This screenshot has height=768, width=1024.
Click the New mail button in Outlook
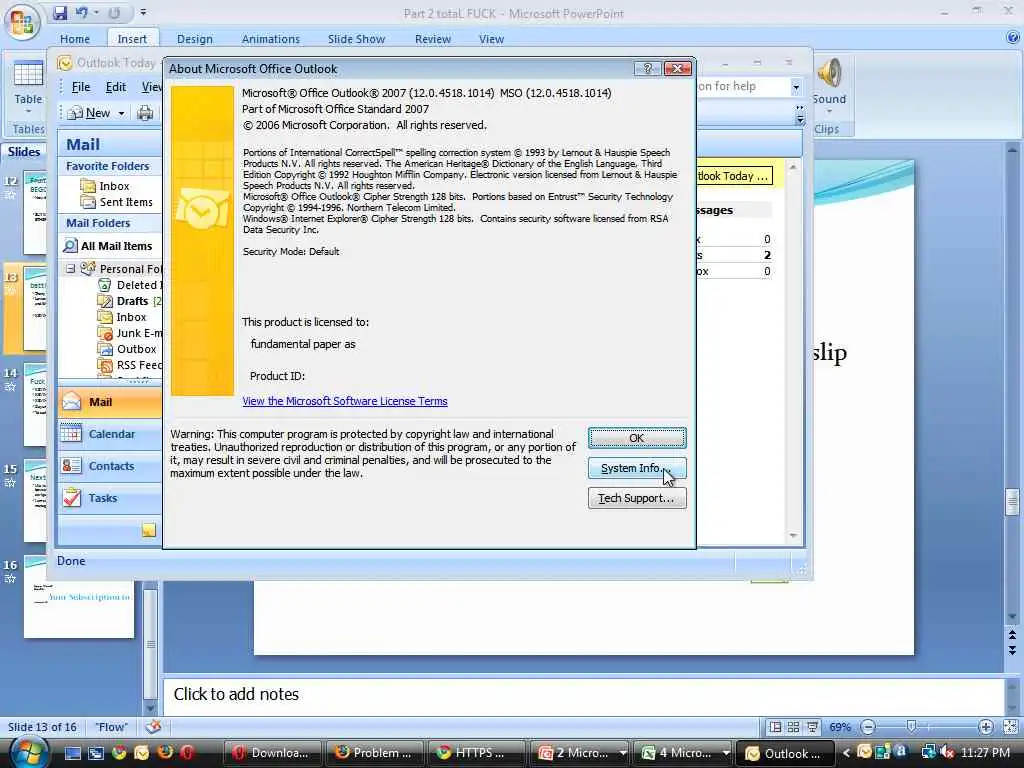[90, 113]
